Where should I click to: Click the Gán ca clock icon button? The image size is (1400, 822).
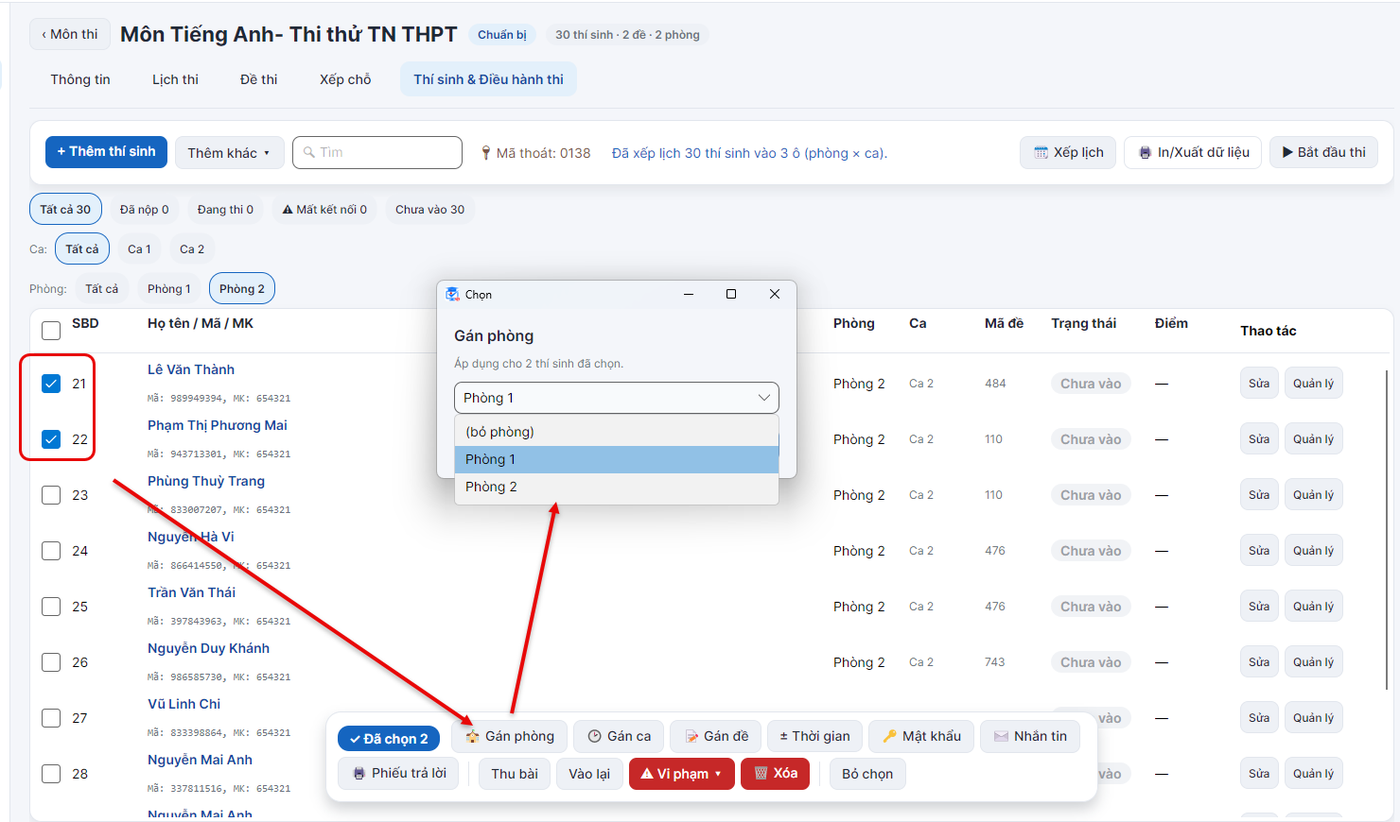tap(618, 736)
